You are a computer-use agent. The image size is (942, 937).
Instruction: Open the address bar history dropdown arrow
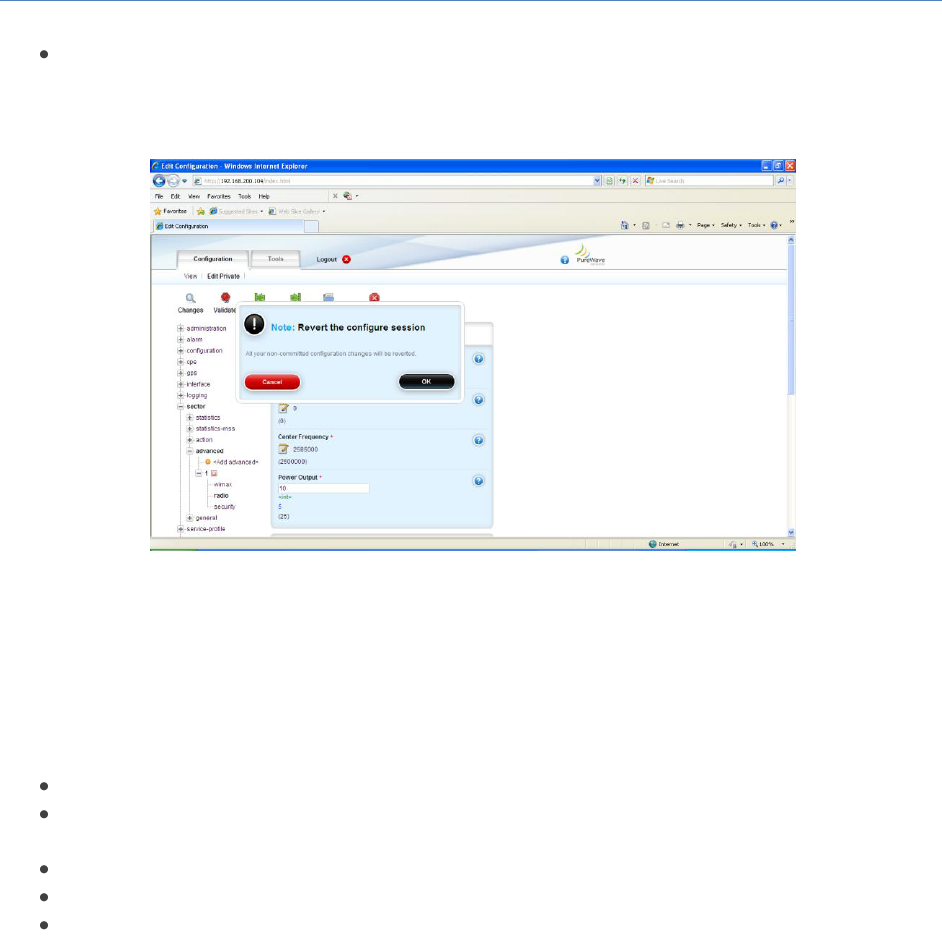coord(597,181)
